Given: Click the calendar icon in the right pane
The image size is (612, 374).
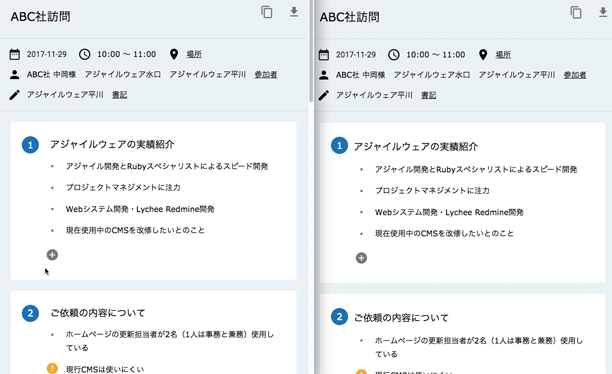Looking at the screenshot, I should click(x=324, y=55).
